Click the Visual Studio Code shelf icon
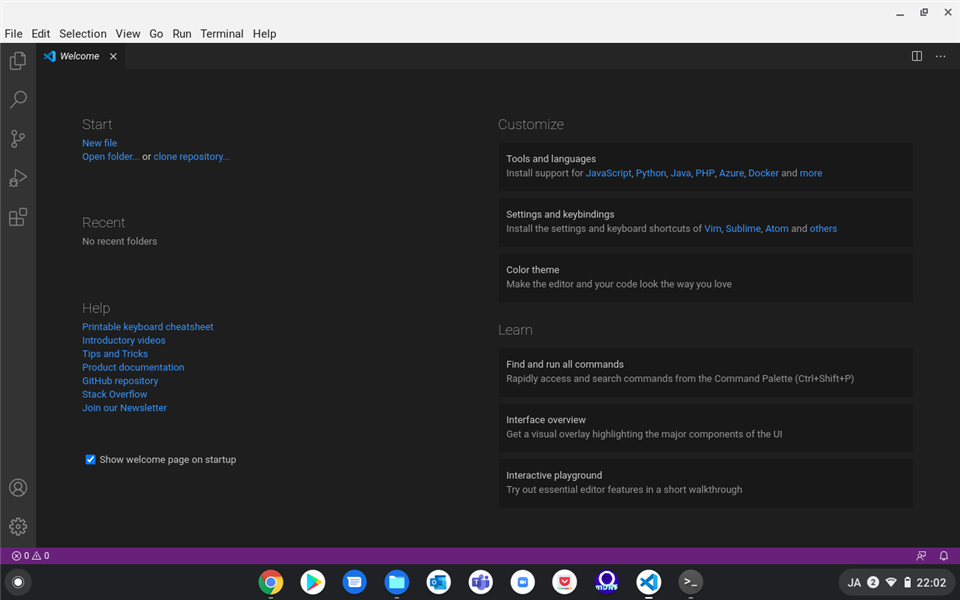Screen dimensions: 960x600 click(648, 582)
